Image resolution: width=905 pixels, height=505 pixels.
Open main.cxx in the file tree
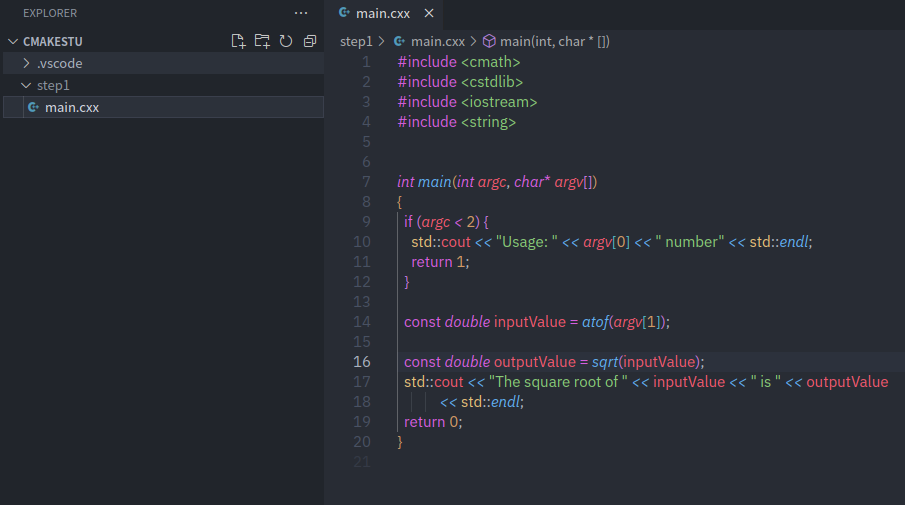click(x=72, y=107)
